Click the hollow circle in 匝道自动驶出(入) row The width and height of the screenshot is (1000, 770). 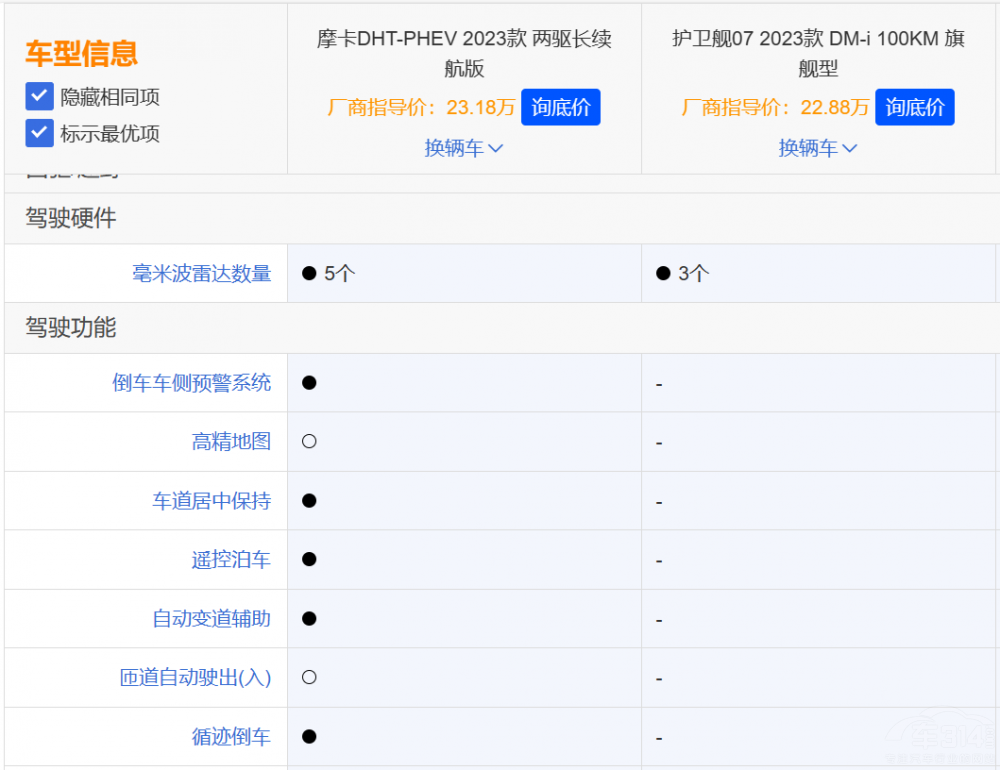(309, 677)
